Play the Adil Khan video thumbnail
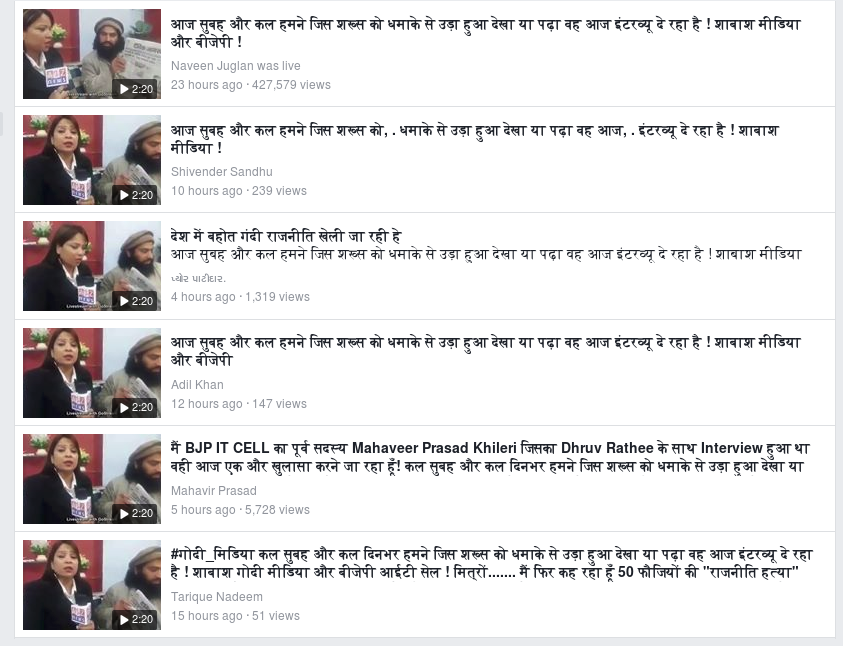843x646 pixels. click(91, 372)
